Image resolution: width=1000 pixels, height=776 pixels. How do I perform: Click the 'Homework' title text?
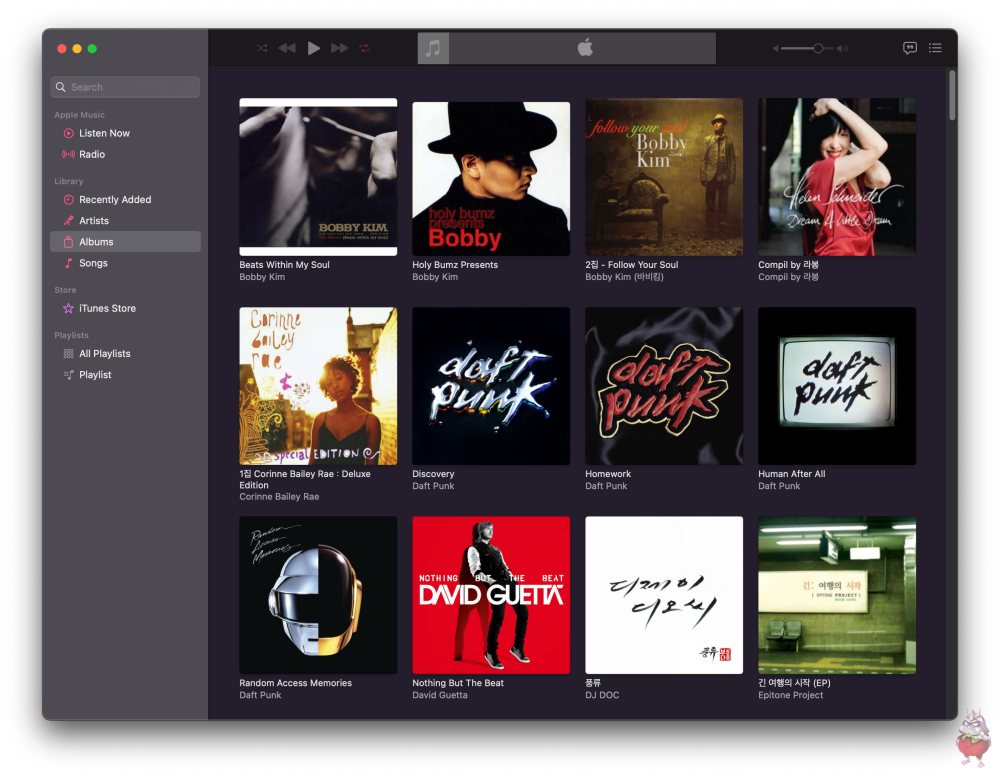(x=608, y=474)
